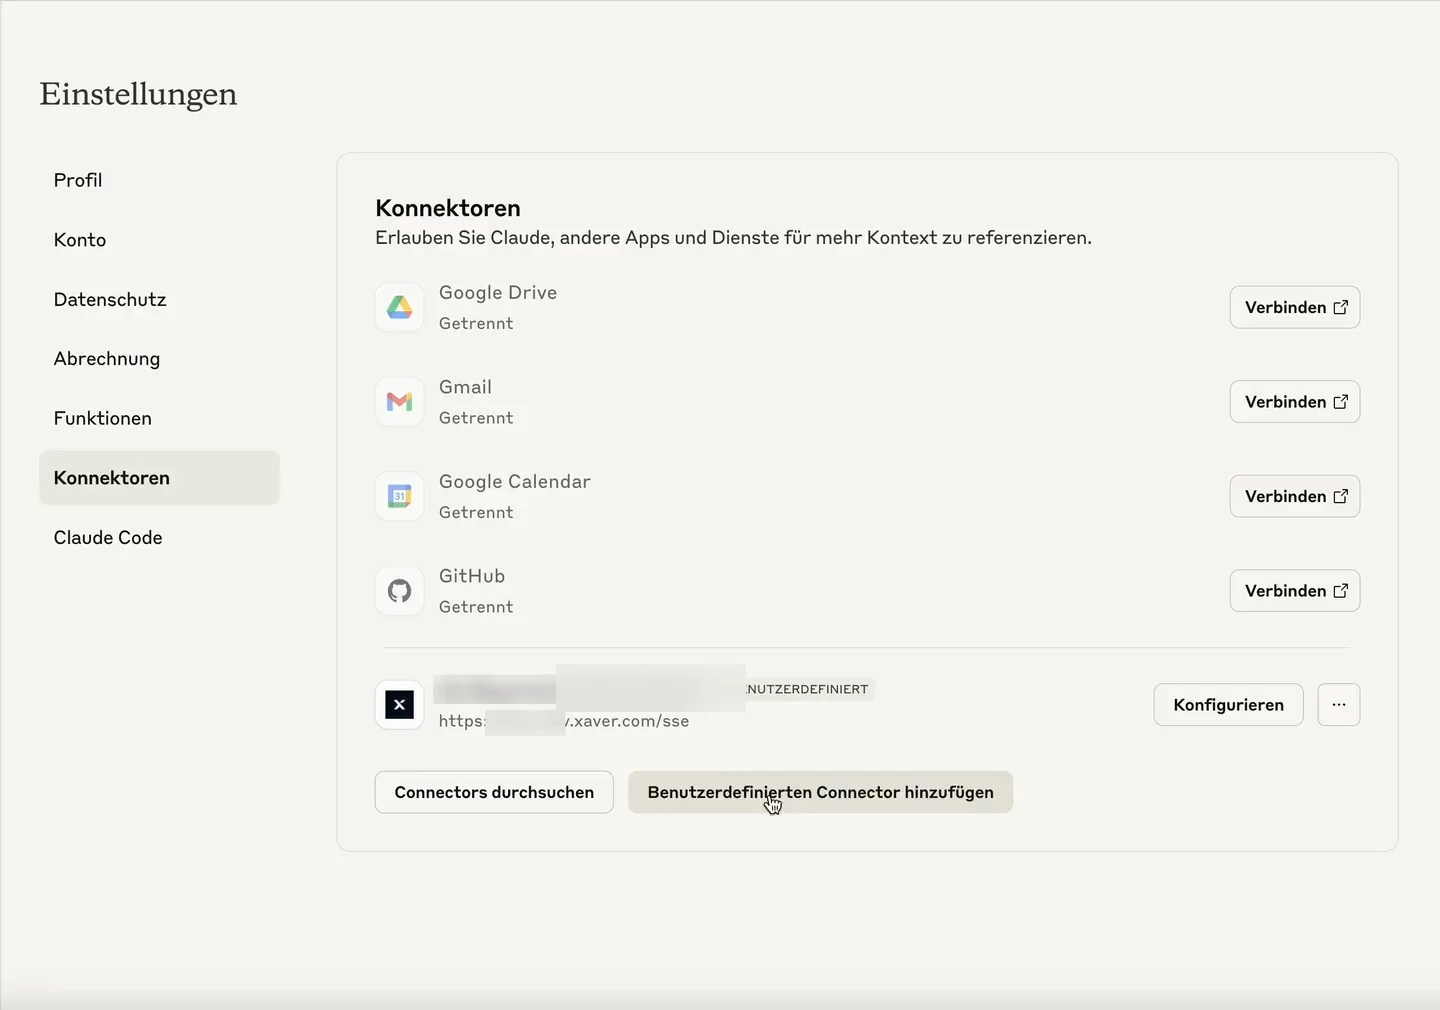Select Konnektoren in the sidebar
This screenshot has width=1440, height=1010.
click(x=159, y=478)
